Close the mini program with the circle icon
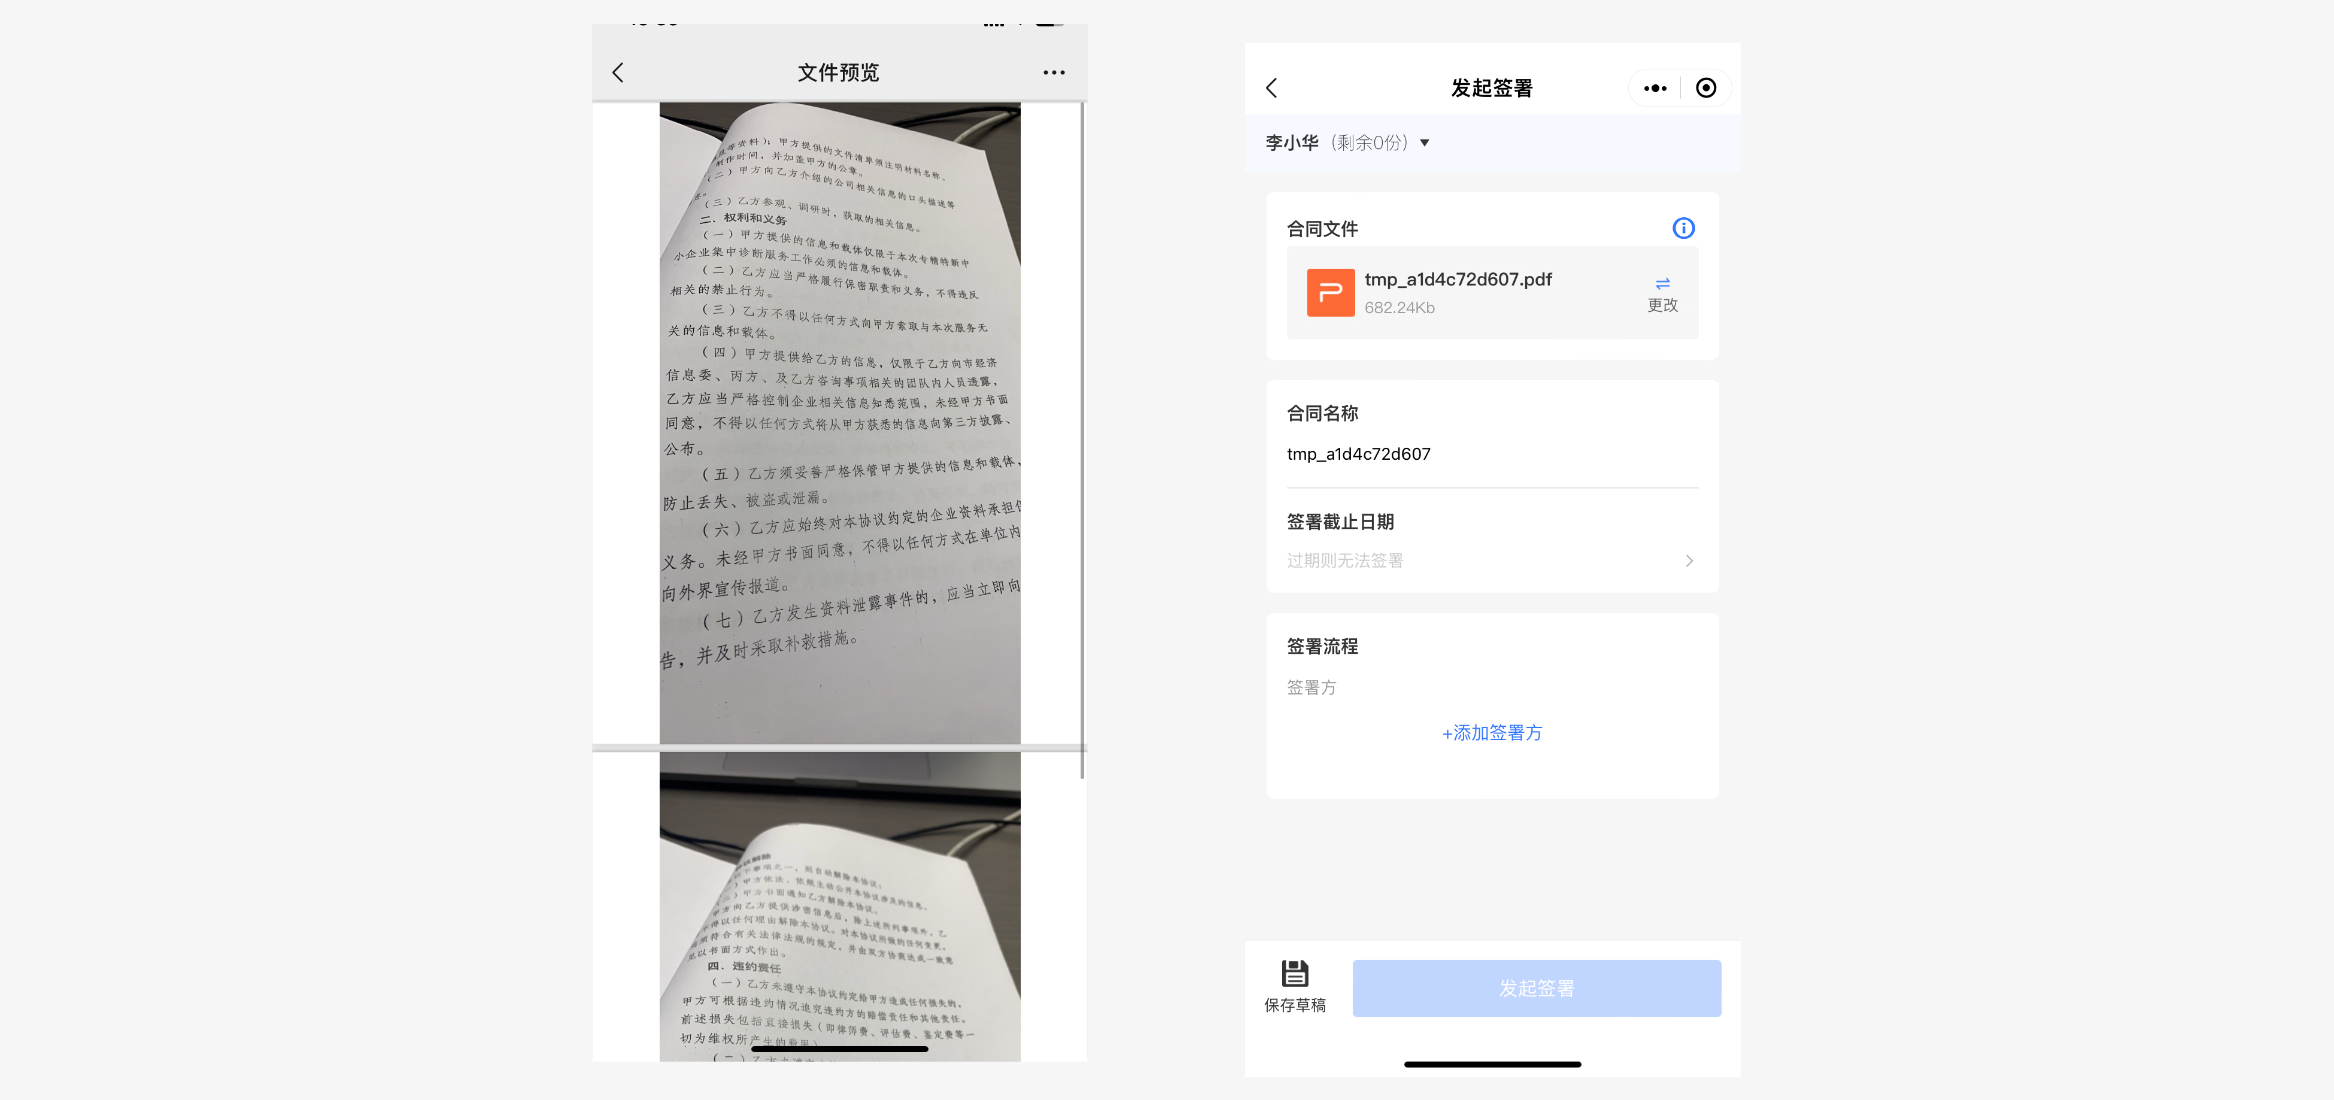 click(1706, 88)
